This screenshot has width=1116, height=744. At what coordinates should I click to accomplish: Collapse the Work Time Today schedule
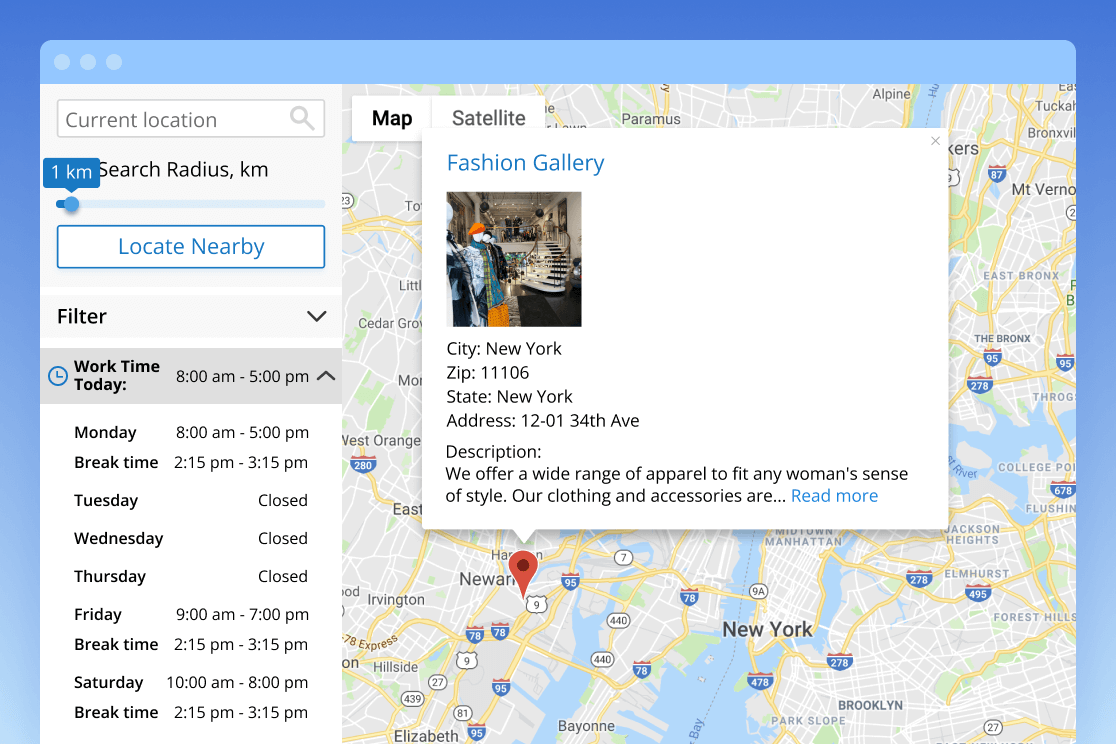coord(325,375)
